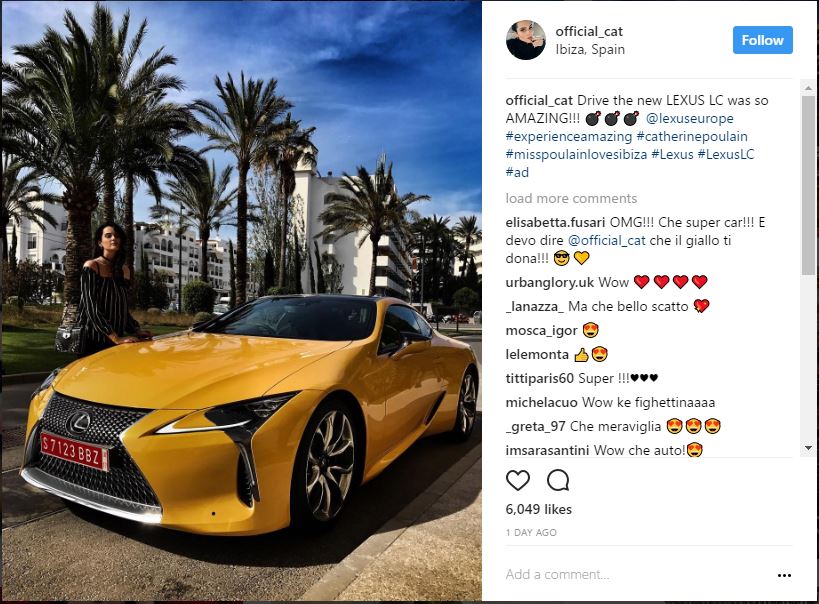View the 6,049 likes list
Screen dimensions: 819x604
(x=539, y=509)
